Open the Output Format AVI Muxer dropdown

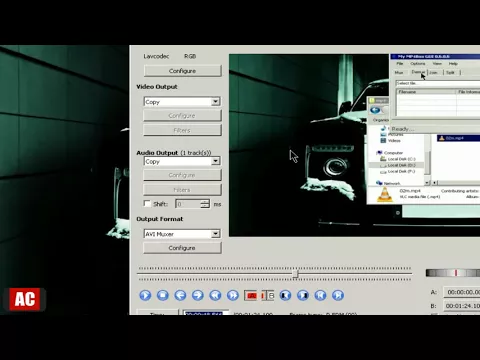pyautogui.click(x=182, y=234)
